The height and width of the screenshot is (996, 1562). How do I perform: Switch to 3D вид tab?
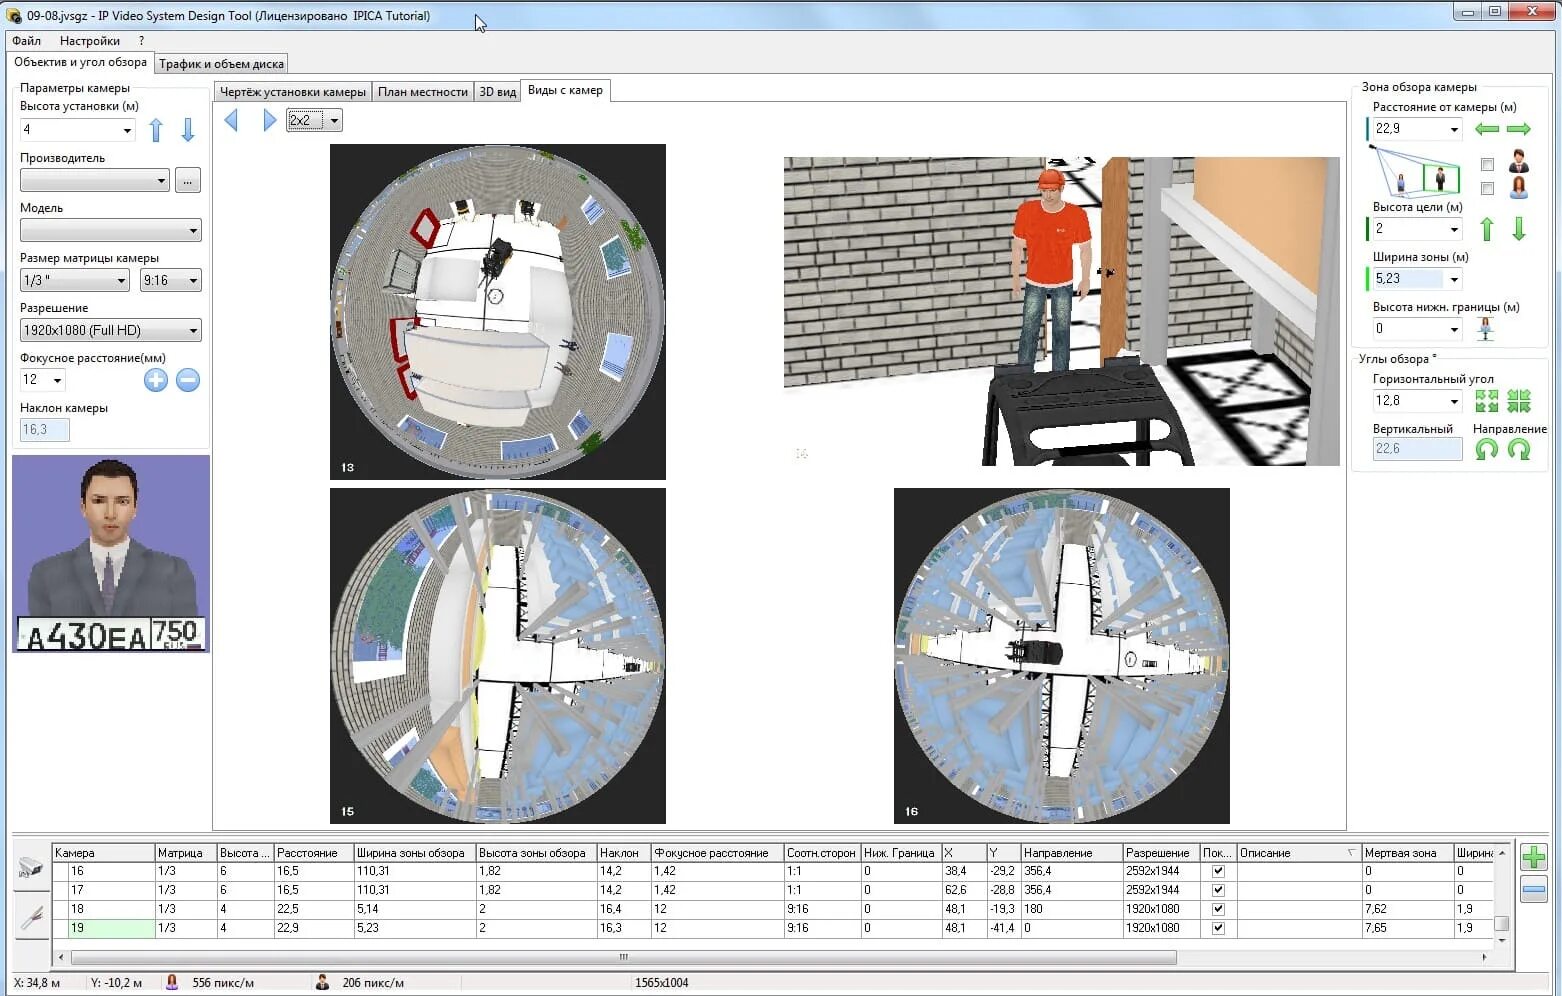(x=497, y=92)
